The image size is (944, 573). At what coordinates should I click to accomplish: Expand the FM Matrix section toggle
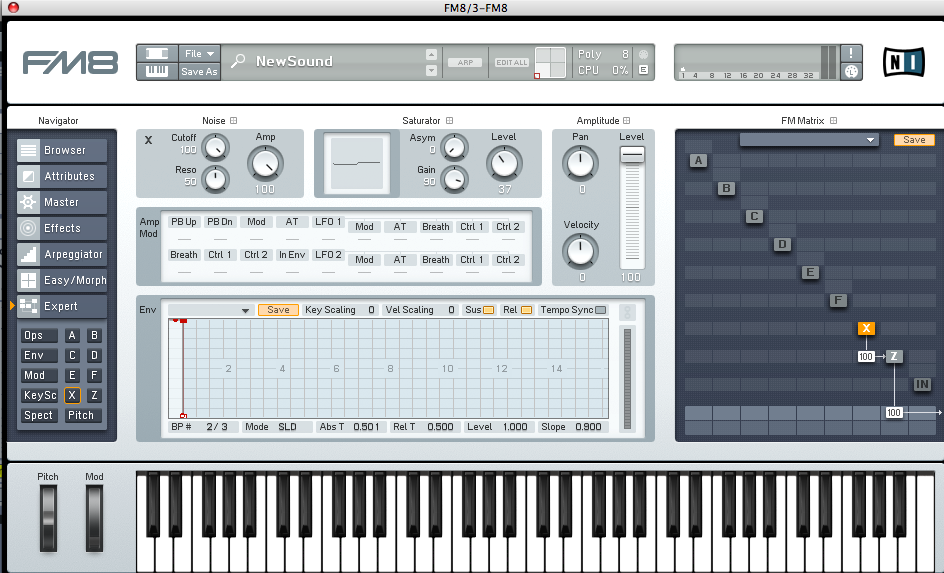(x=833, y=120)
